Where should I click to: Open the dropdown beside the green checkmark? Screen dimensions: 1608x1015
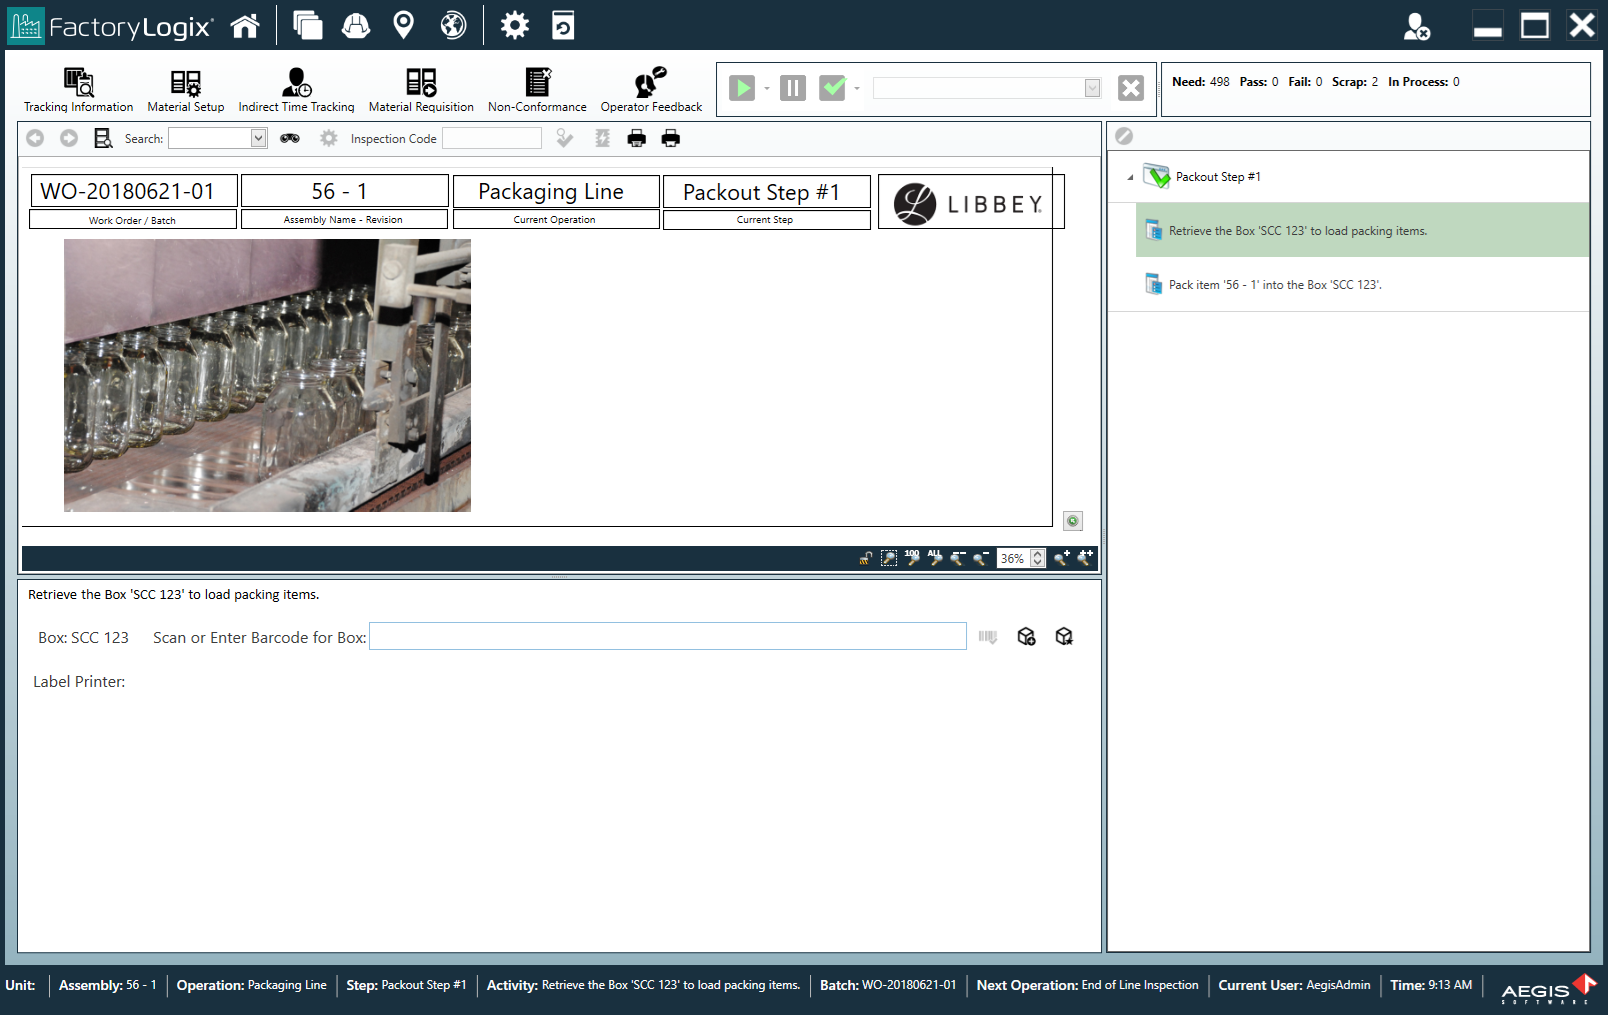tap(857, 89)
